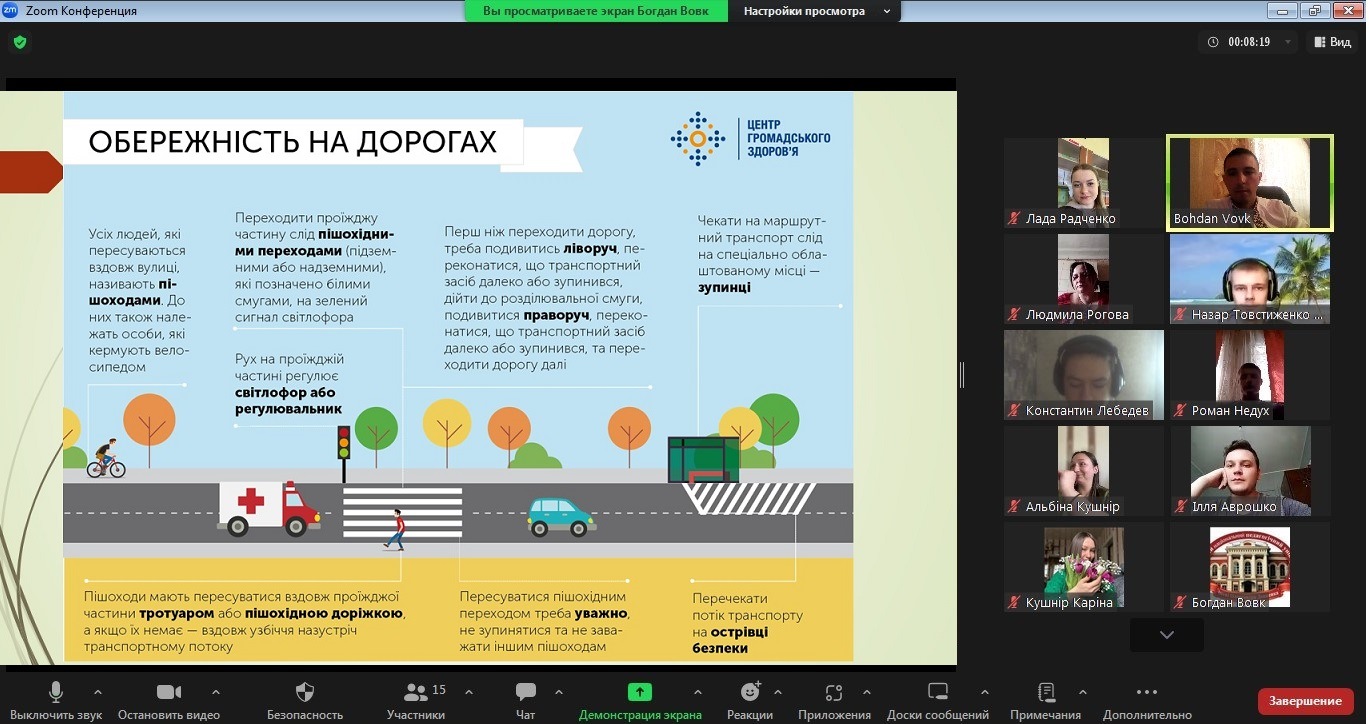The height and width of the screenshot is (724, 1369).
Task: Open the Приложения apps icon
Action: tap(834, 692)
